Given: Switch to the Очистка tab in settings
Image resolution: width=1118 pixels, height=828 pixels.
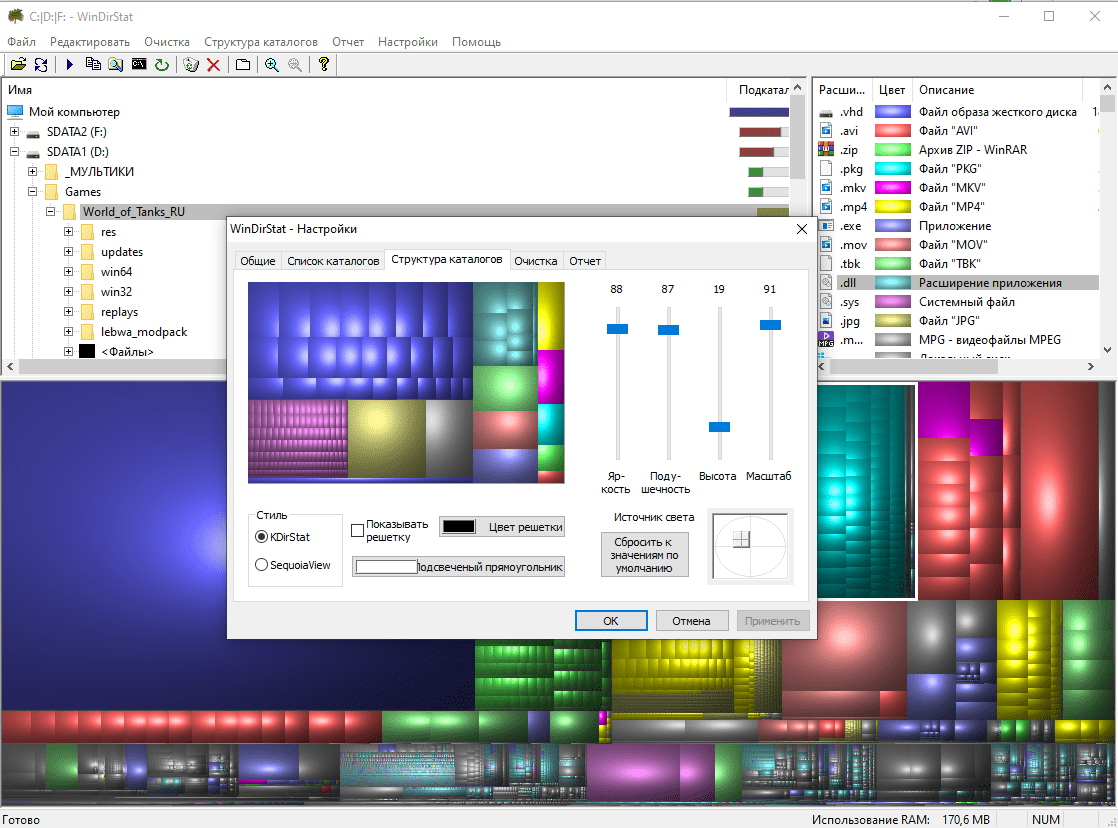Looking at the screenshot, I should [535, 261].
